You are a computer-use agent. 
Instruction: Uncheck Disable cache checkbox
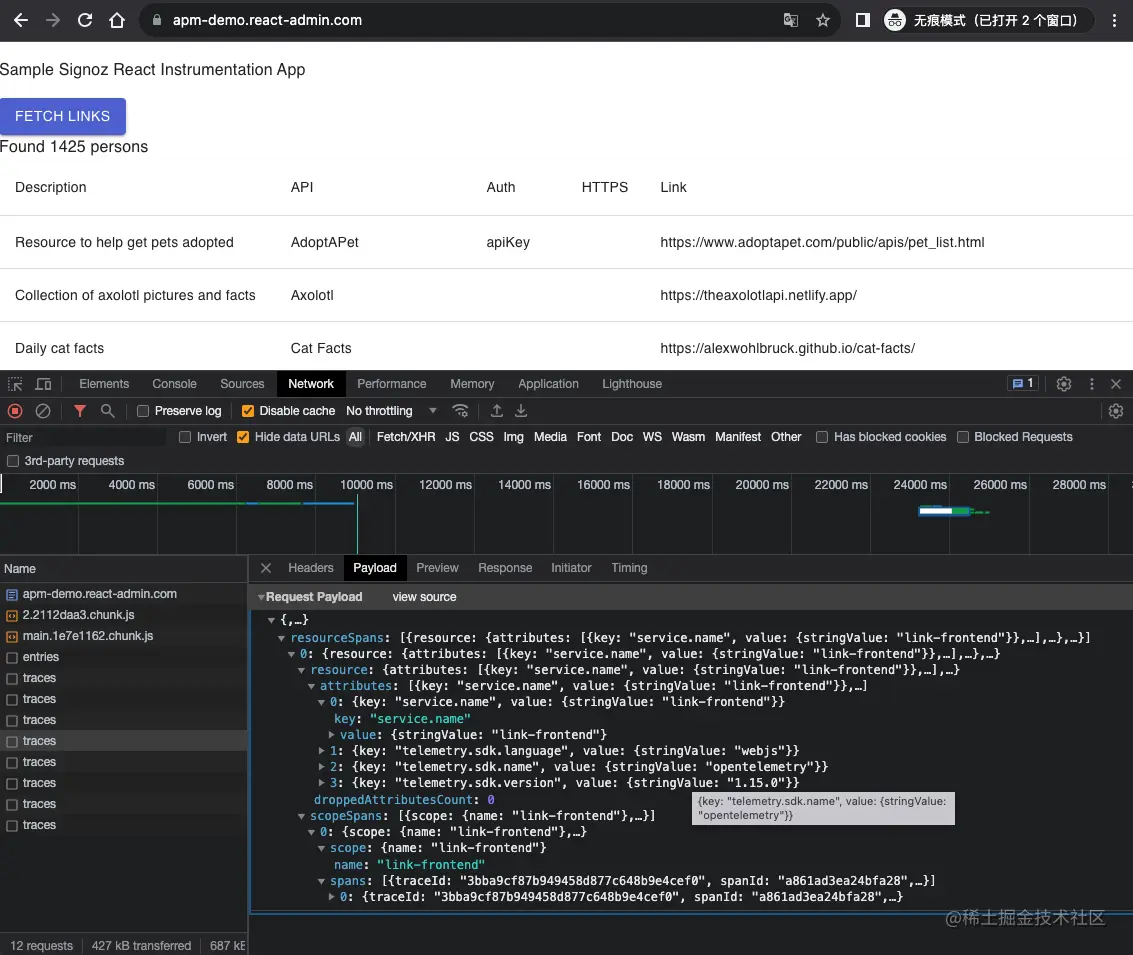[x=248, y=411]
